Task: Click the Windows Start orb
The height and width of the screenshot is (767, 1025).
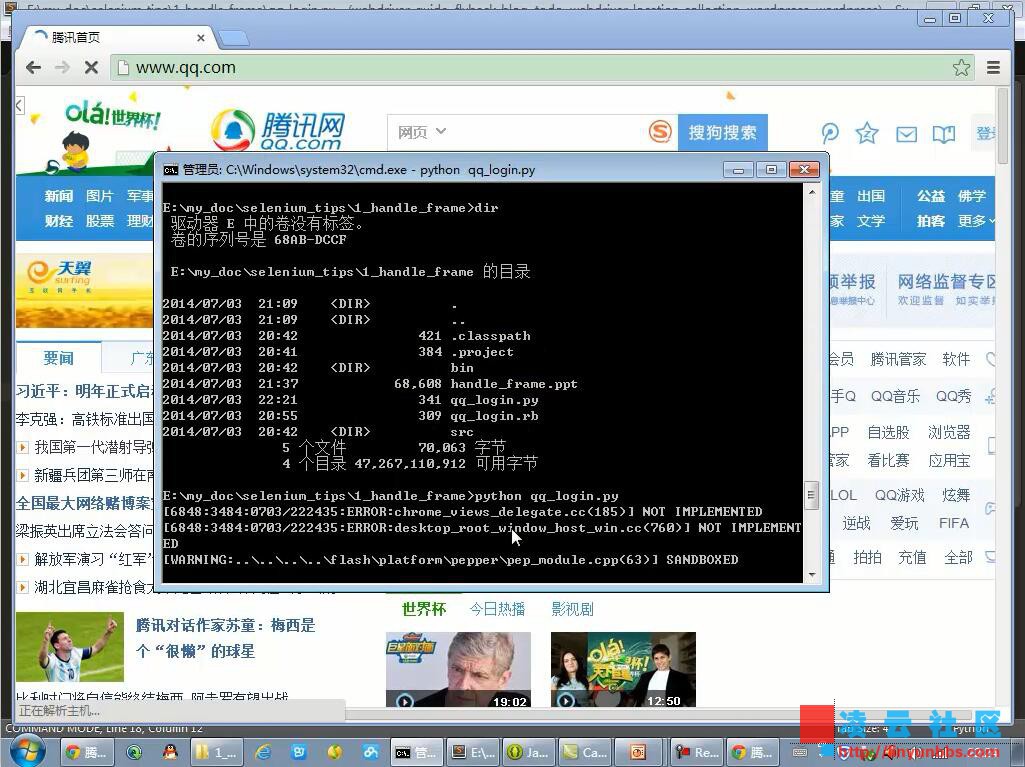Action: pyautogui.click(x=27, y=752)
